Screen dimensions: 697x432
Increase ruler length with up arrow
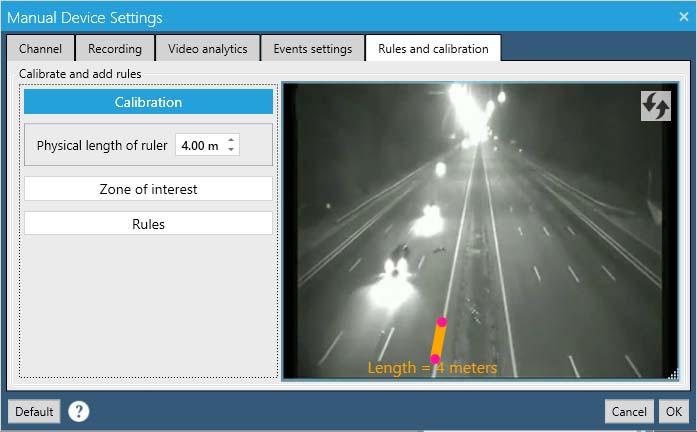tap(231, 140)
